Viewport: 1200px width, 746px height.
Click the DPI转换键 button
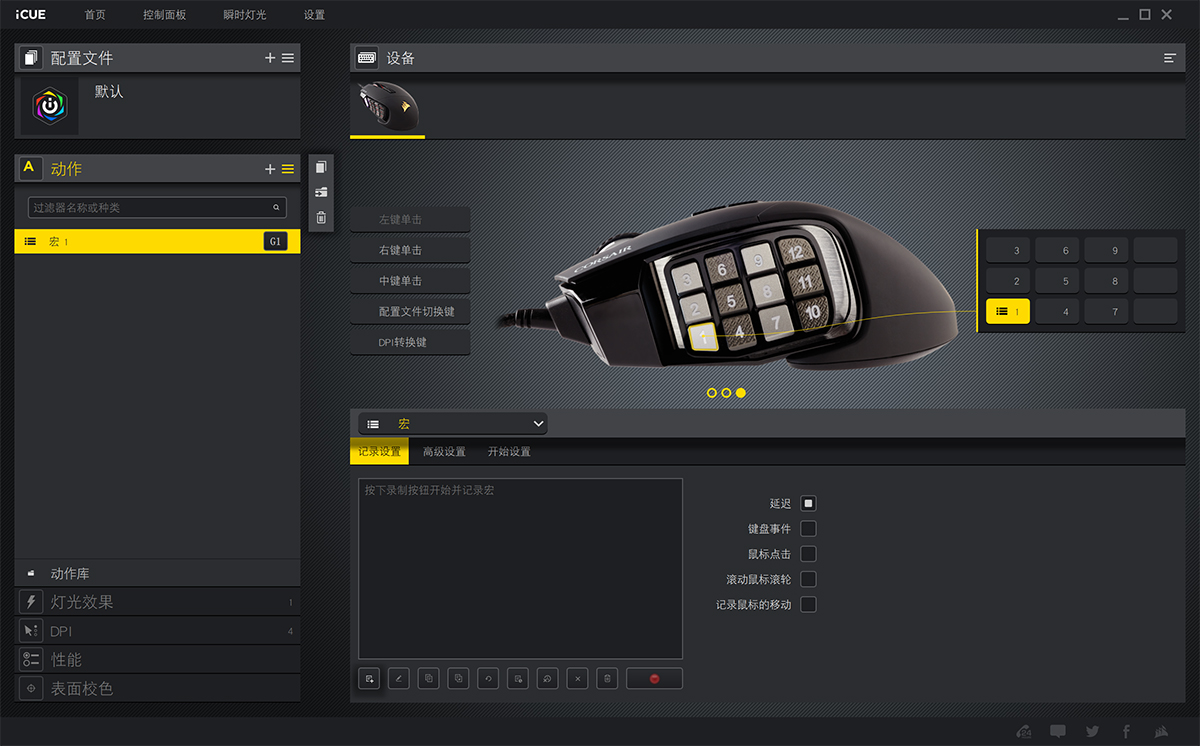[x=410, y=342]
